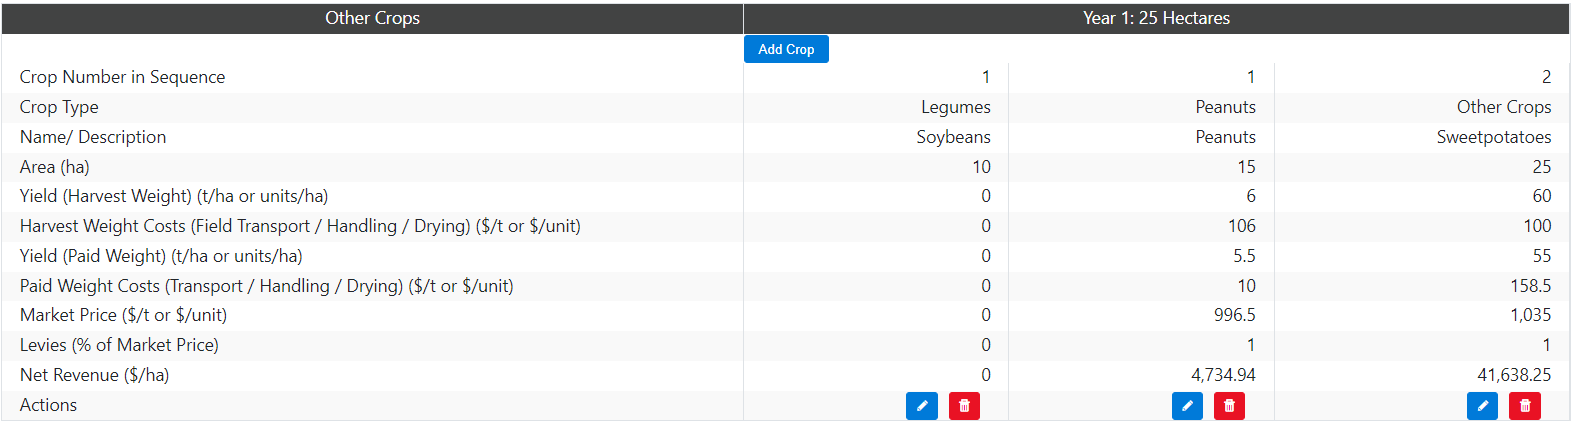Click Sweetpotatoes paid weight cost 158.5
Image resolution: width=1574 pixels, height=426 pixels.
[x=1530, y=286]
